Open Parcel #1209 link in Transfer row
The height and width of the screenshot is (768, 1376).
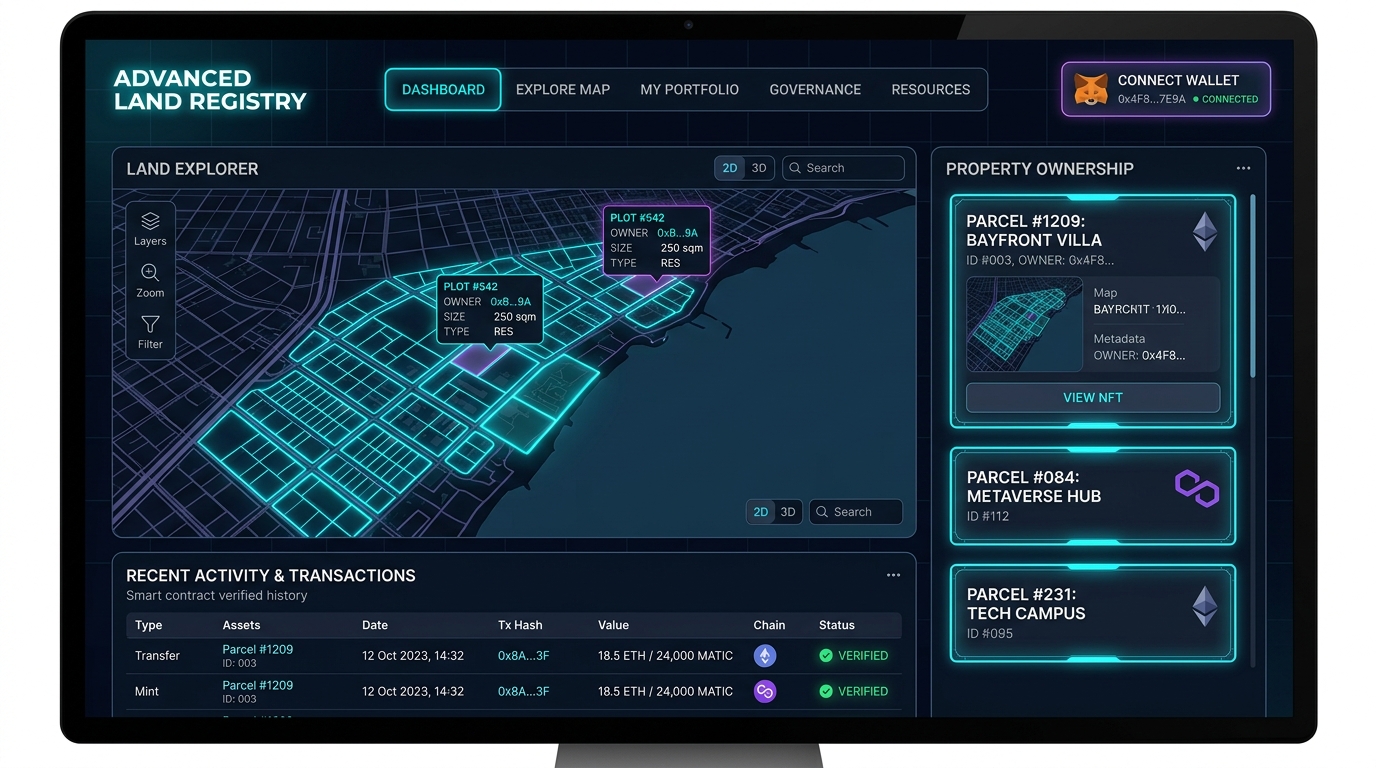point(258,650)
